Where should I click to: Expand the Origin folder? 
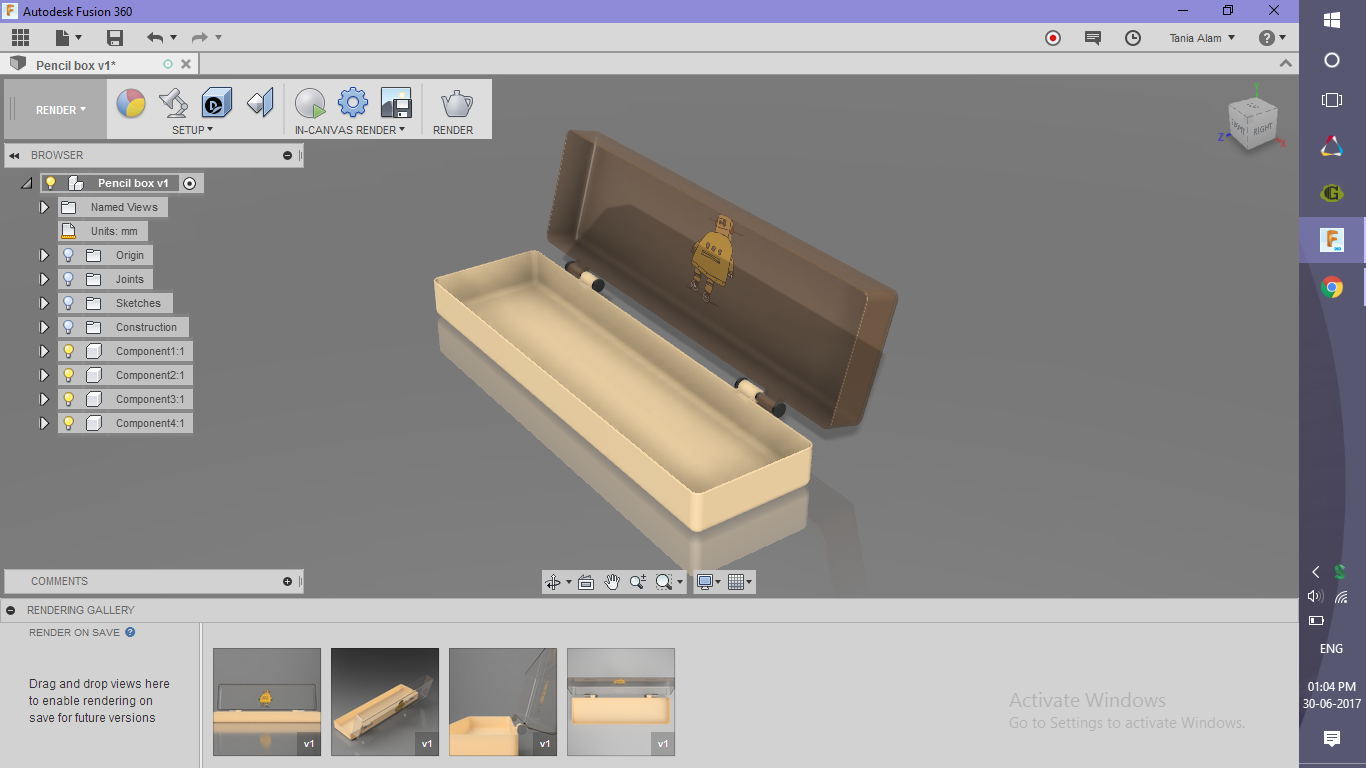tap(44, 255)
